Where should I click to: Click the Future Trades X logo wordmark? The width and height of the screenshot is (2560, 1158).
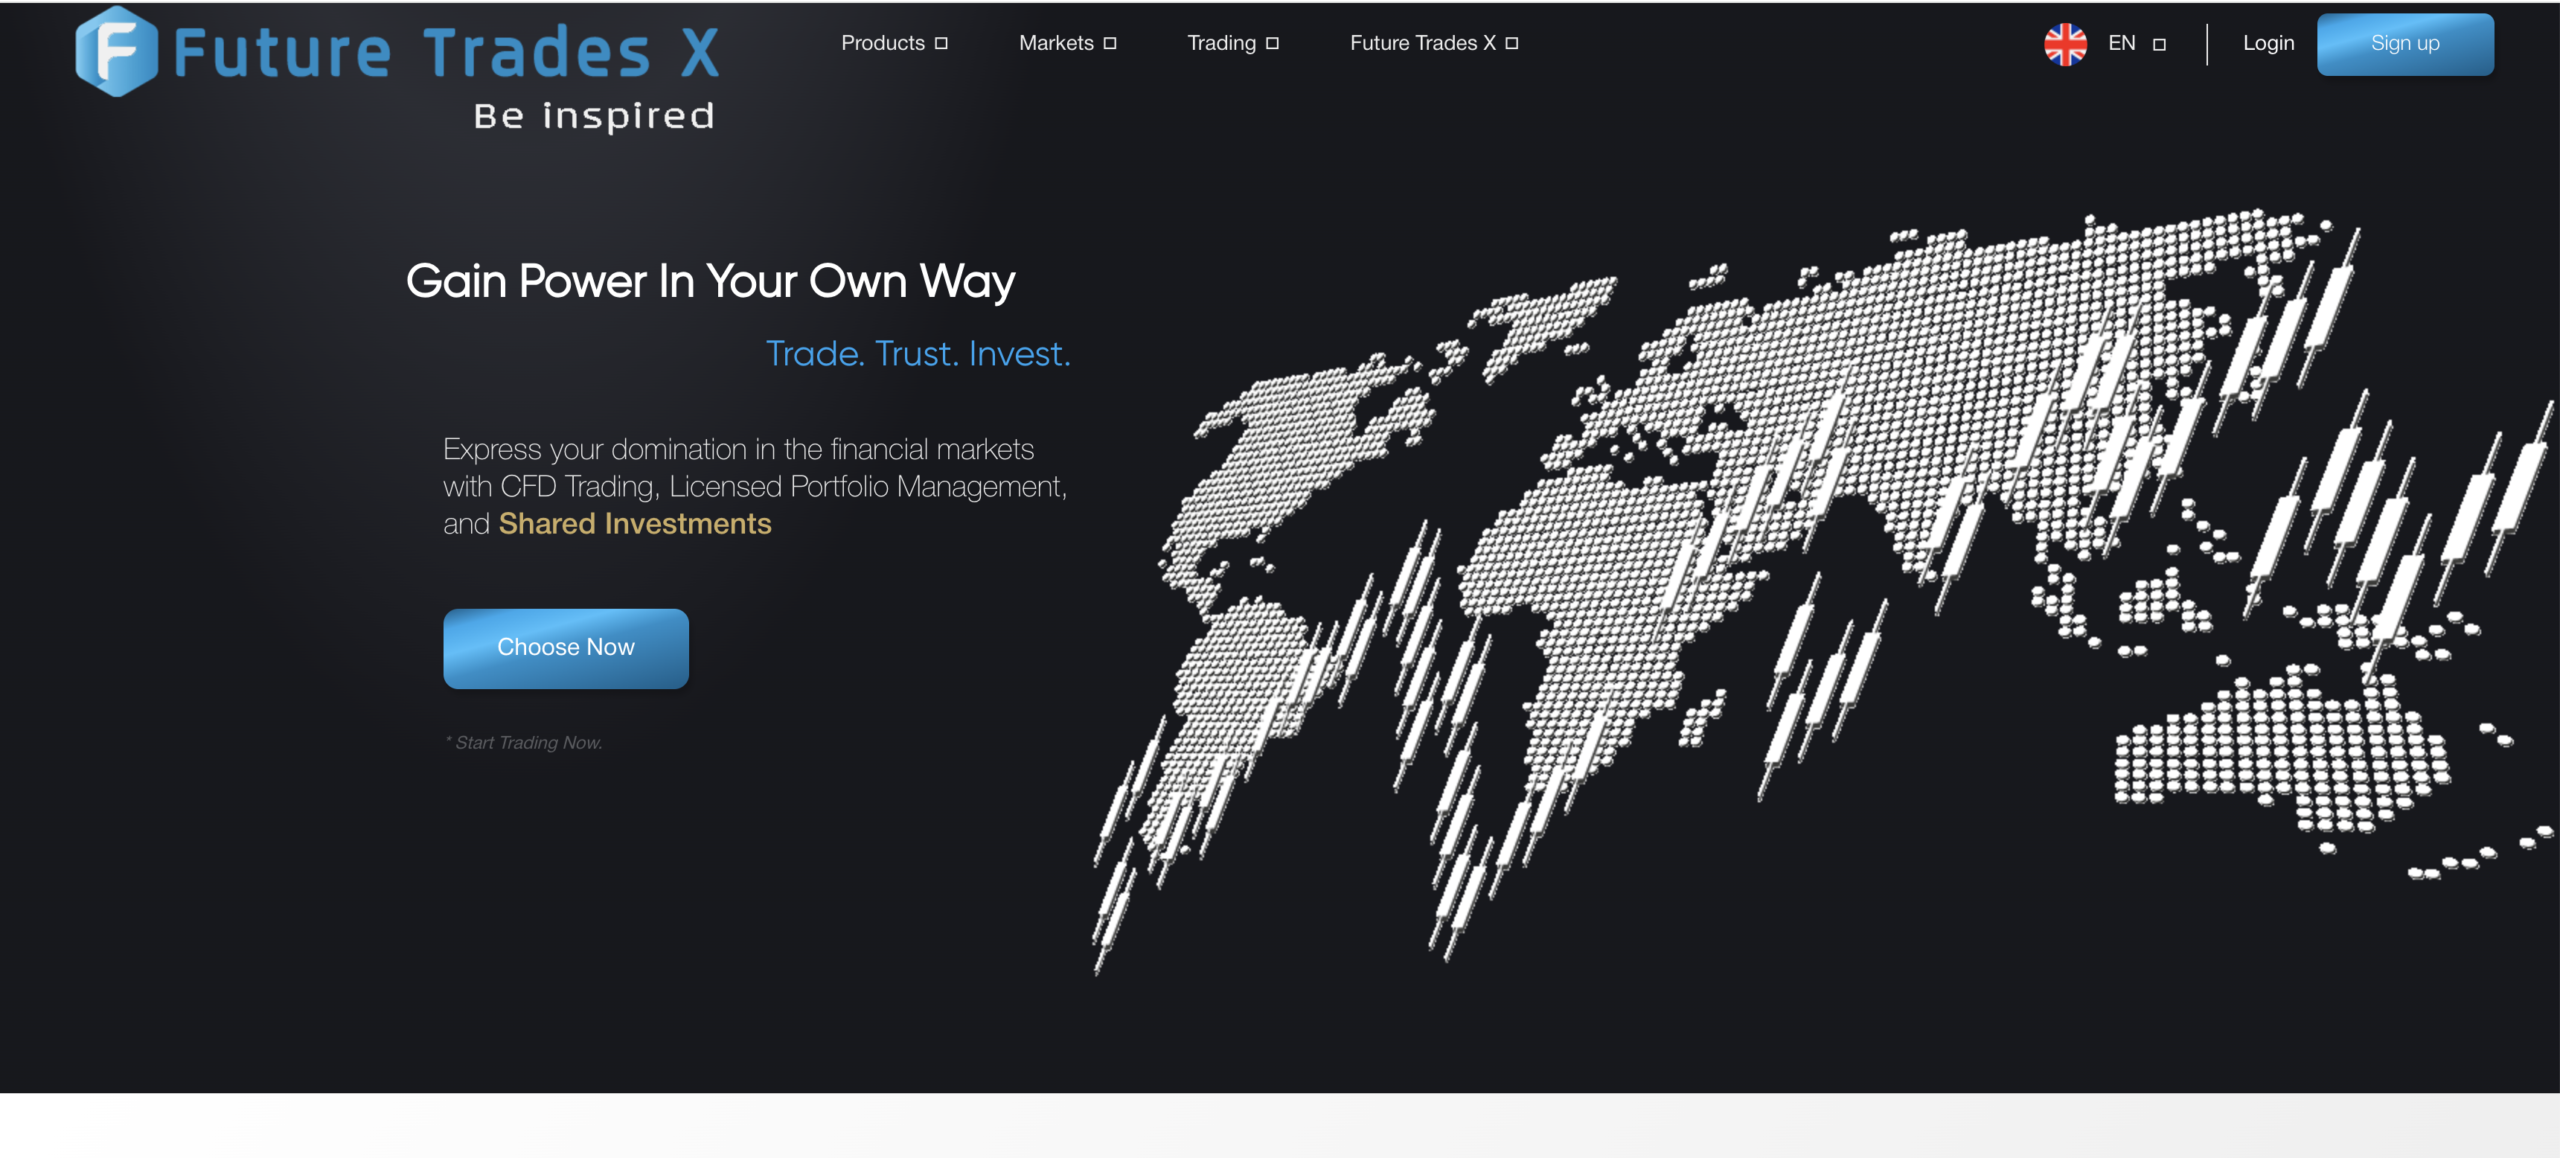click(x=445, y=52)
